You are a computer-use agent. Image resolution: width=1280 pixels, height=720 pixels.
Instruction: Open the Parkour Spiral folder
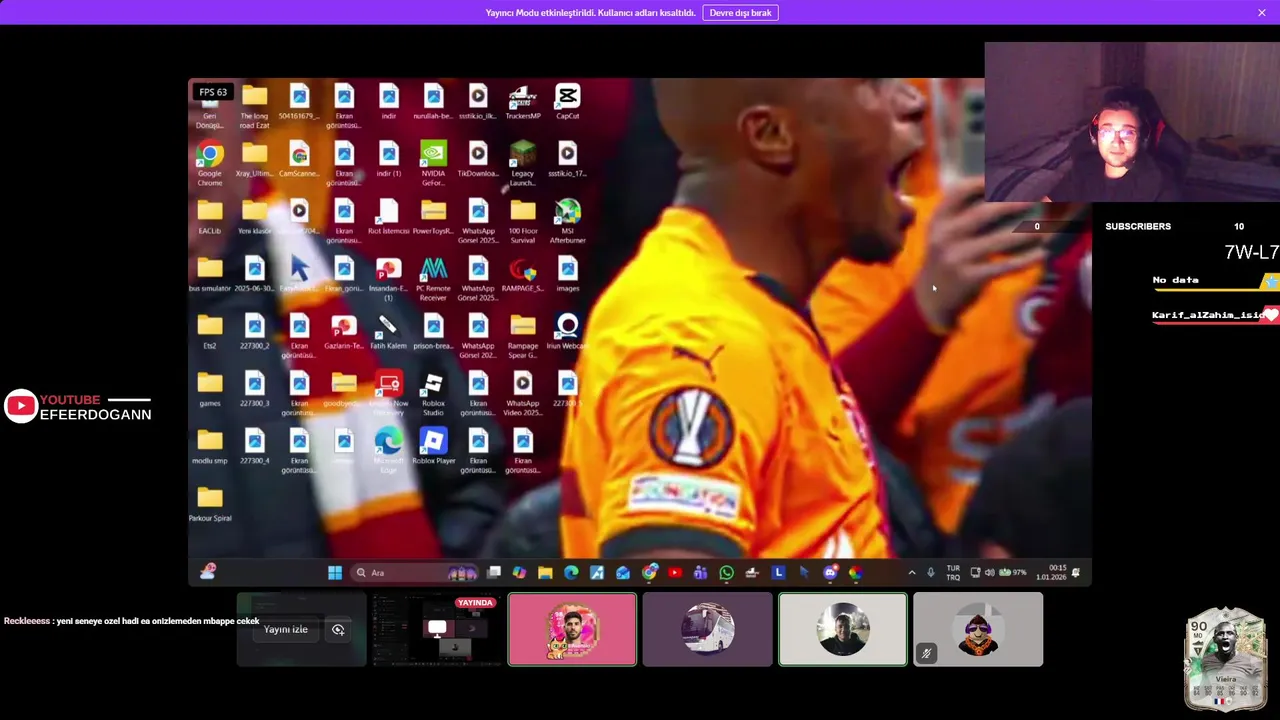(209, 503)
